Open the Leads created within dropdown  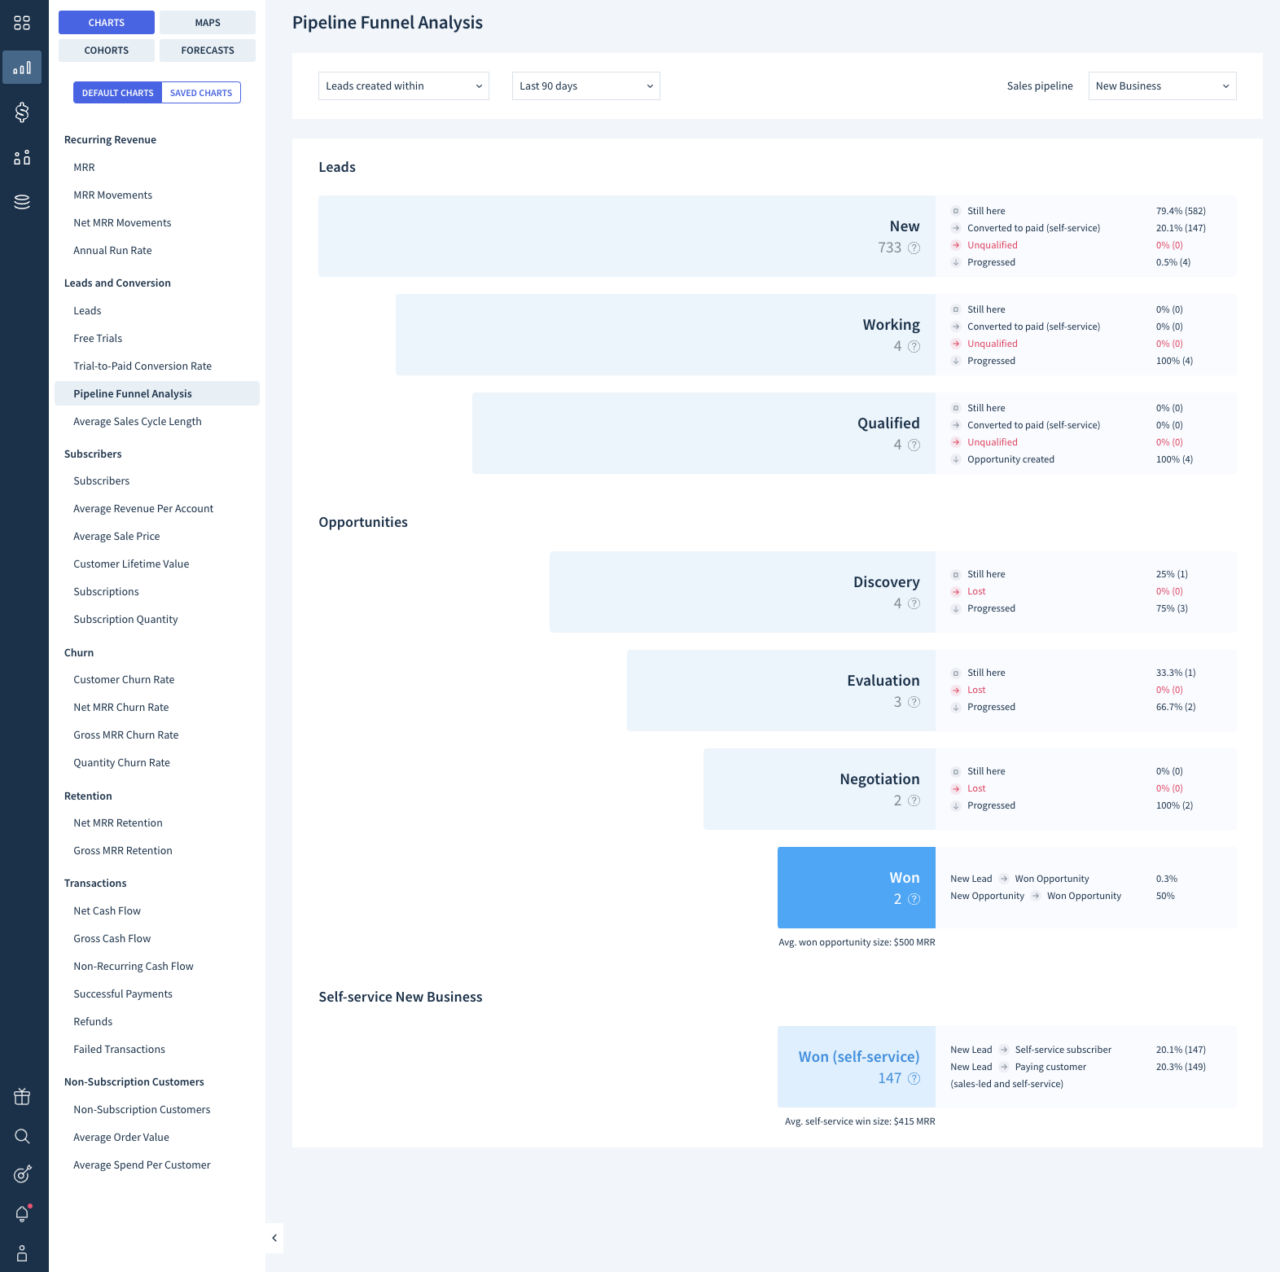click(403, 86)
